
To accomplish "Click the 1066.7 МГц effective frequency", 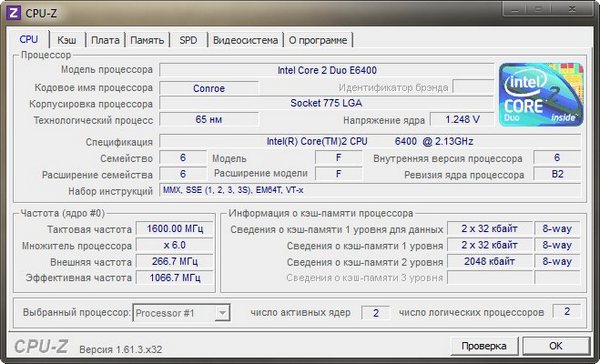I will click(175, 277).
